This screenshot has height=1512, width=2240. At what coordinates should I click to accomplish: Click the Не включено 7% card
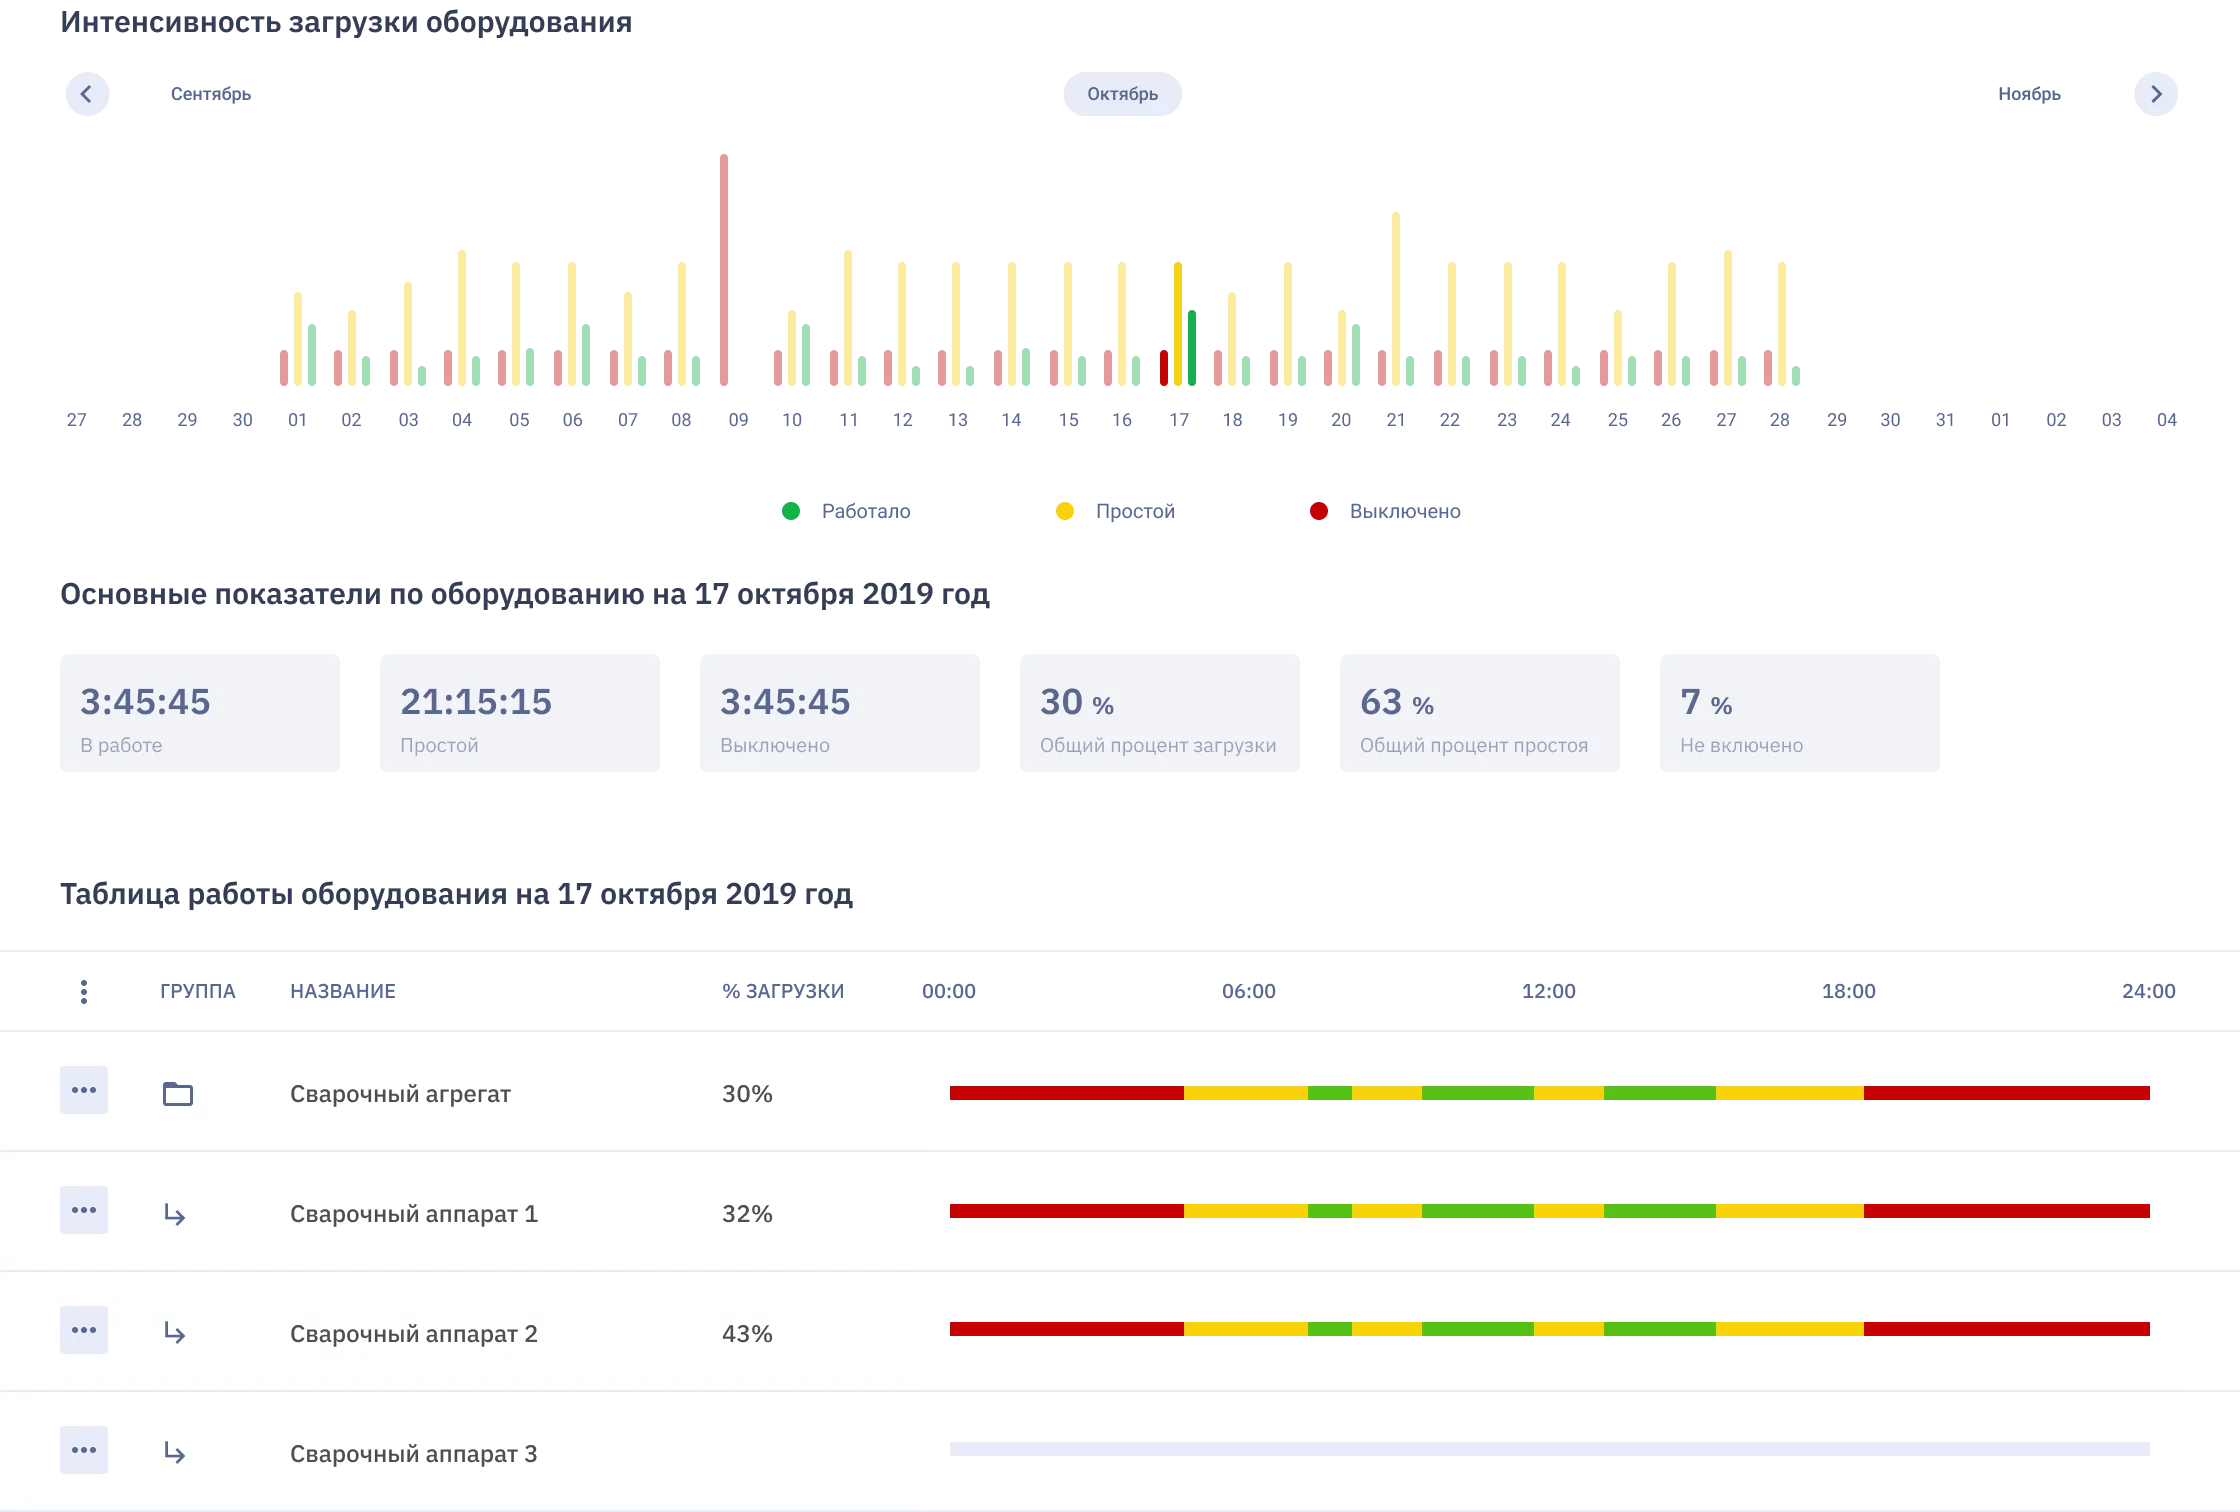[1800, 713]
